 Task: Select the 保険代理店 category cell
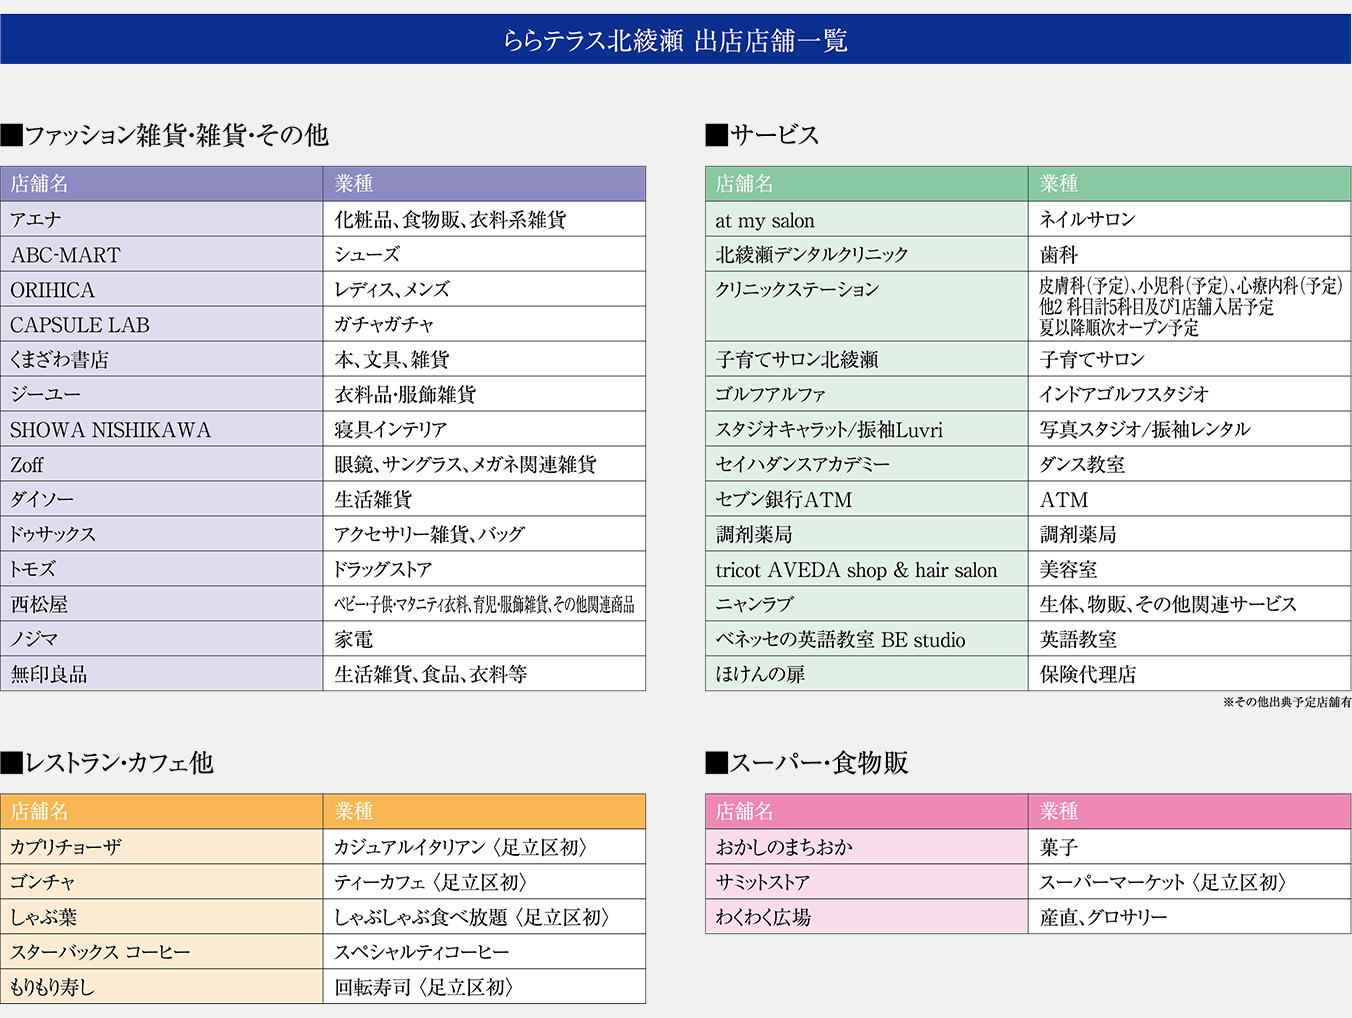coord(1189,674)
